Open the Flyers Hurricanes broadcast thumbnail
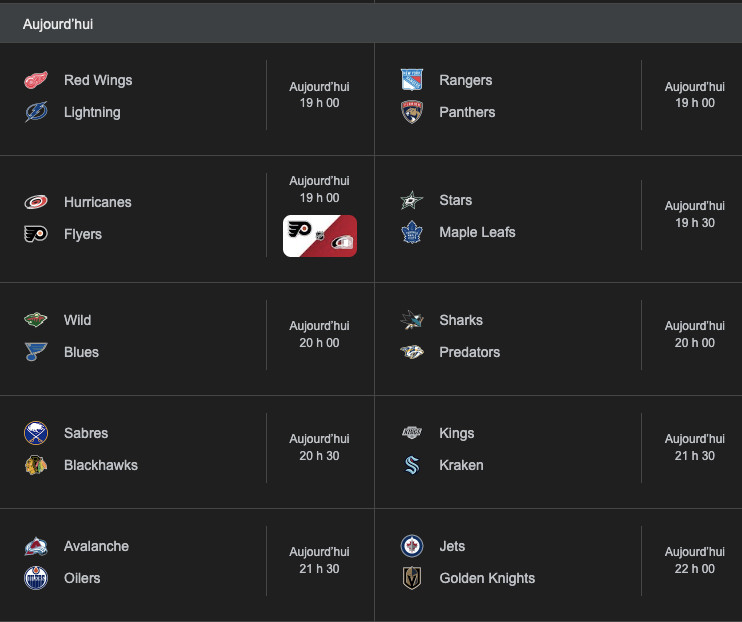The image size is (742, 622). pos(320,236)
